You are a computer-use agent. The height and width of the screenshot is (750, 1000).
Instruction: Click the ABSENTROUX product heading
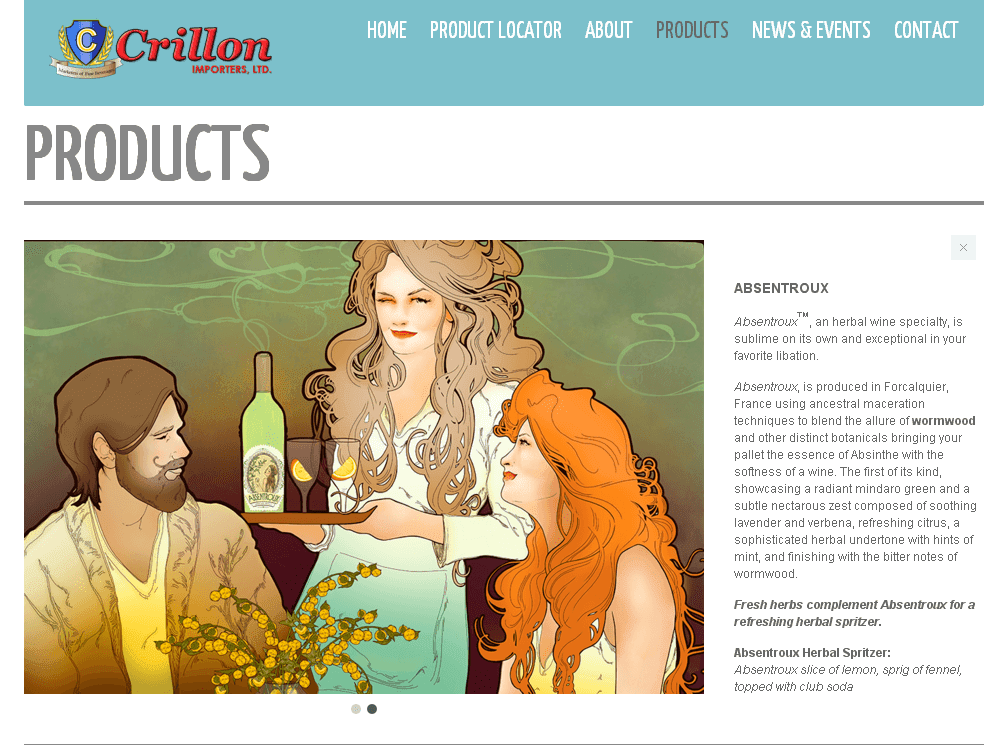tap(781, 288)
